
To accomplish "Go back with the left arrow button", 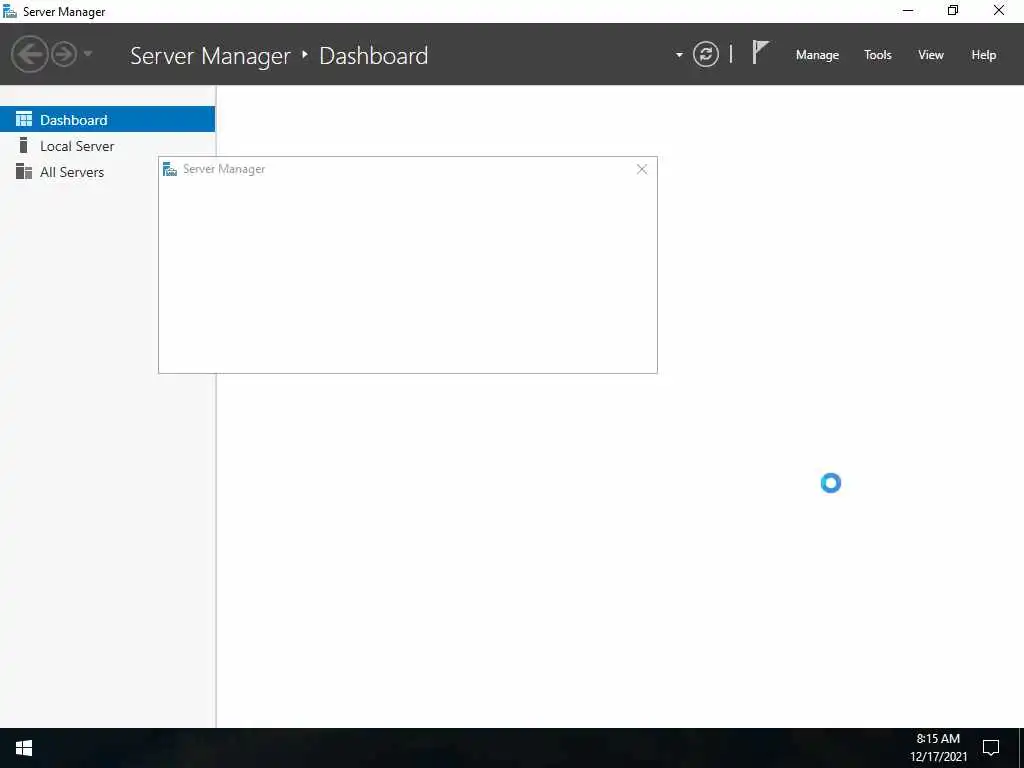I will (x=29, y=54).
